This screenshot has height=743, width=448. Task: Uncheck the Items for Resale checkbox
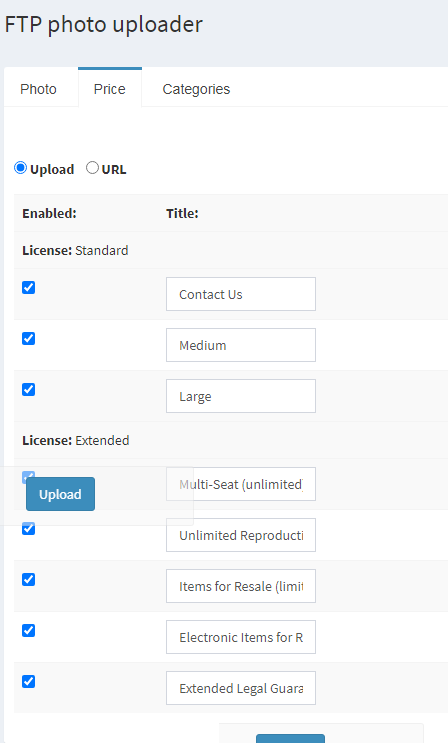[x=28, y=580]
